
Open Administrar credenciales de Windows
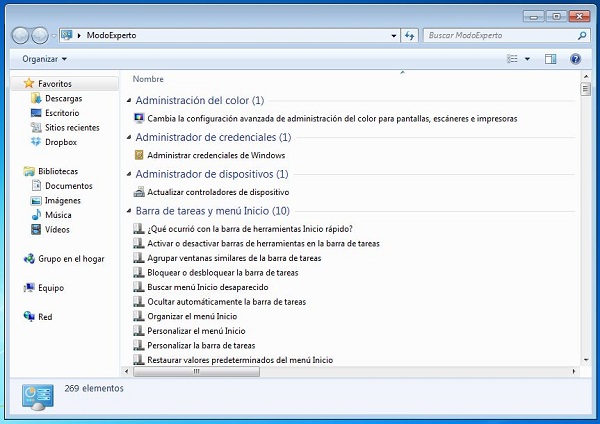click(215, 155)
